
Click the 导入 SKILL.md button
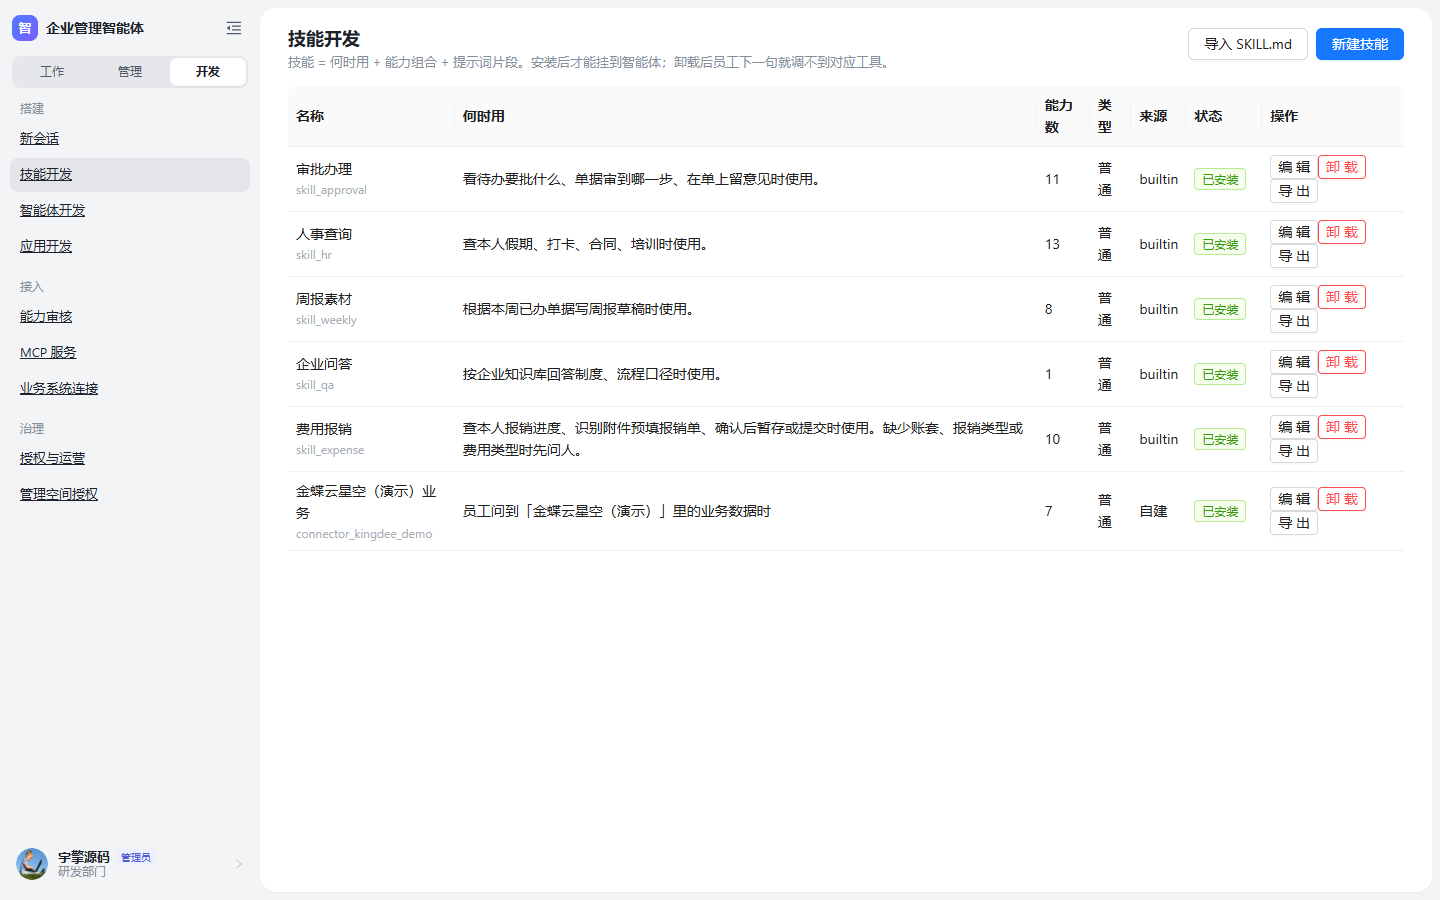(x=1248, y=44)
